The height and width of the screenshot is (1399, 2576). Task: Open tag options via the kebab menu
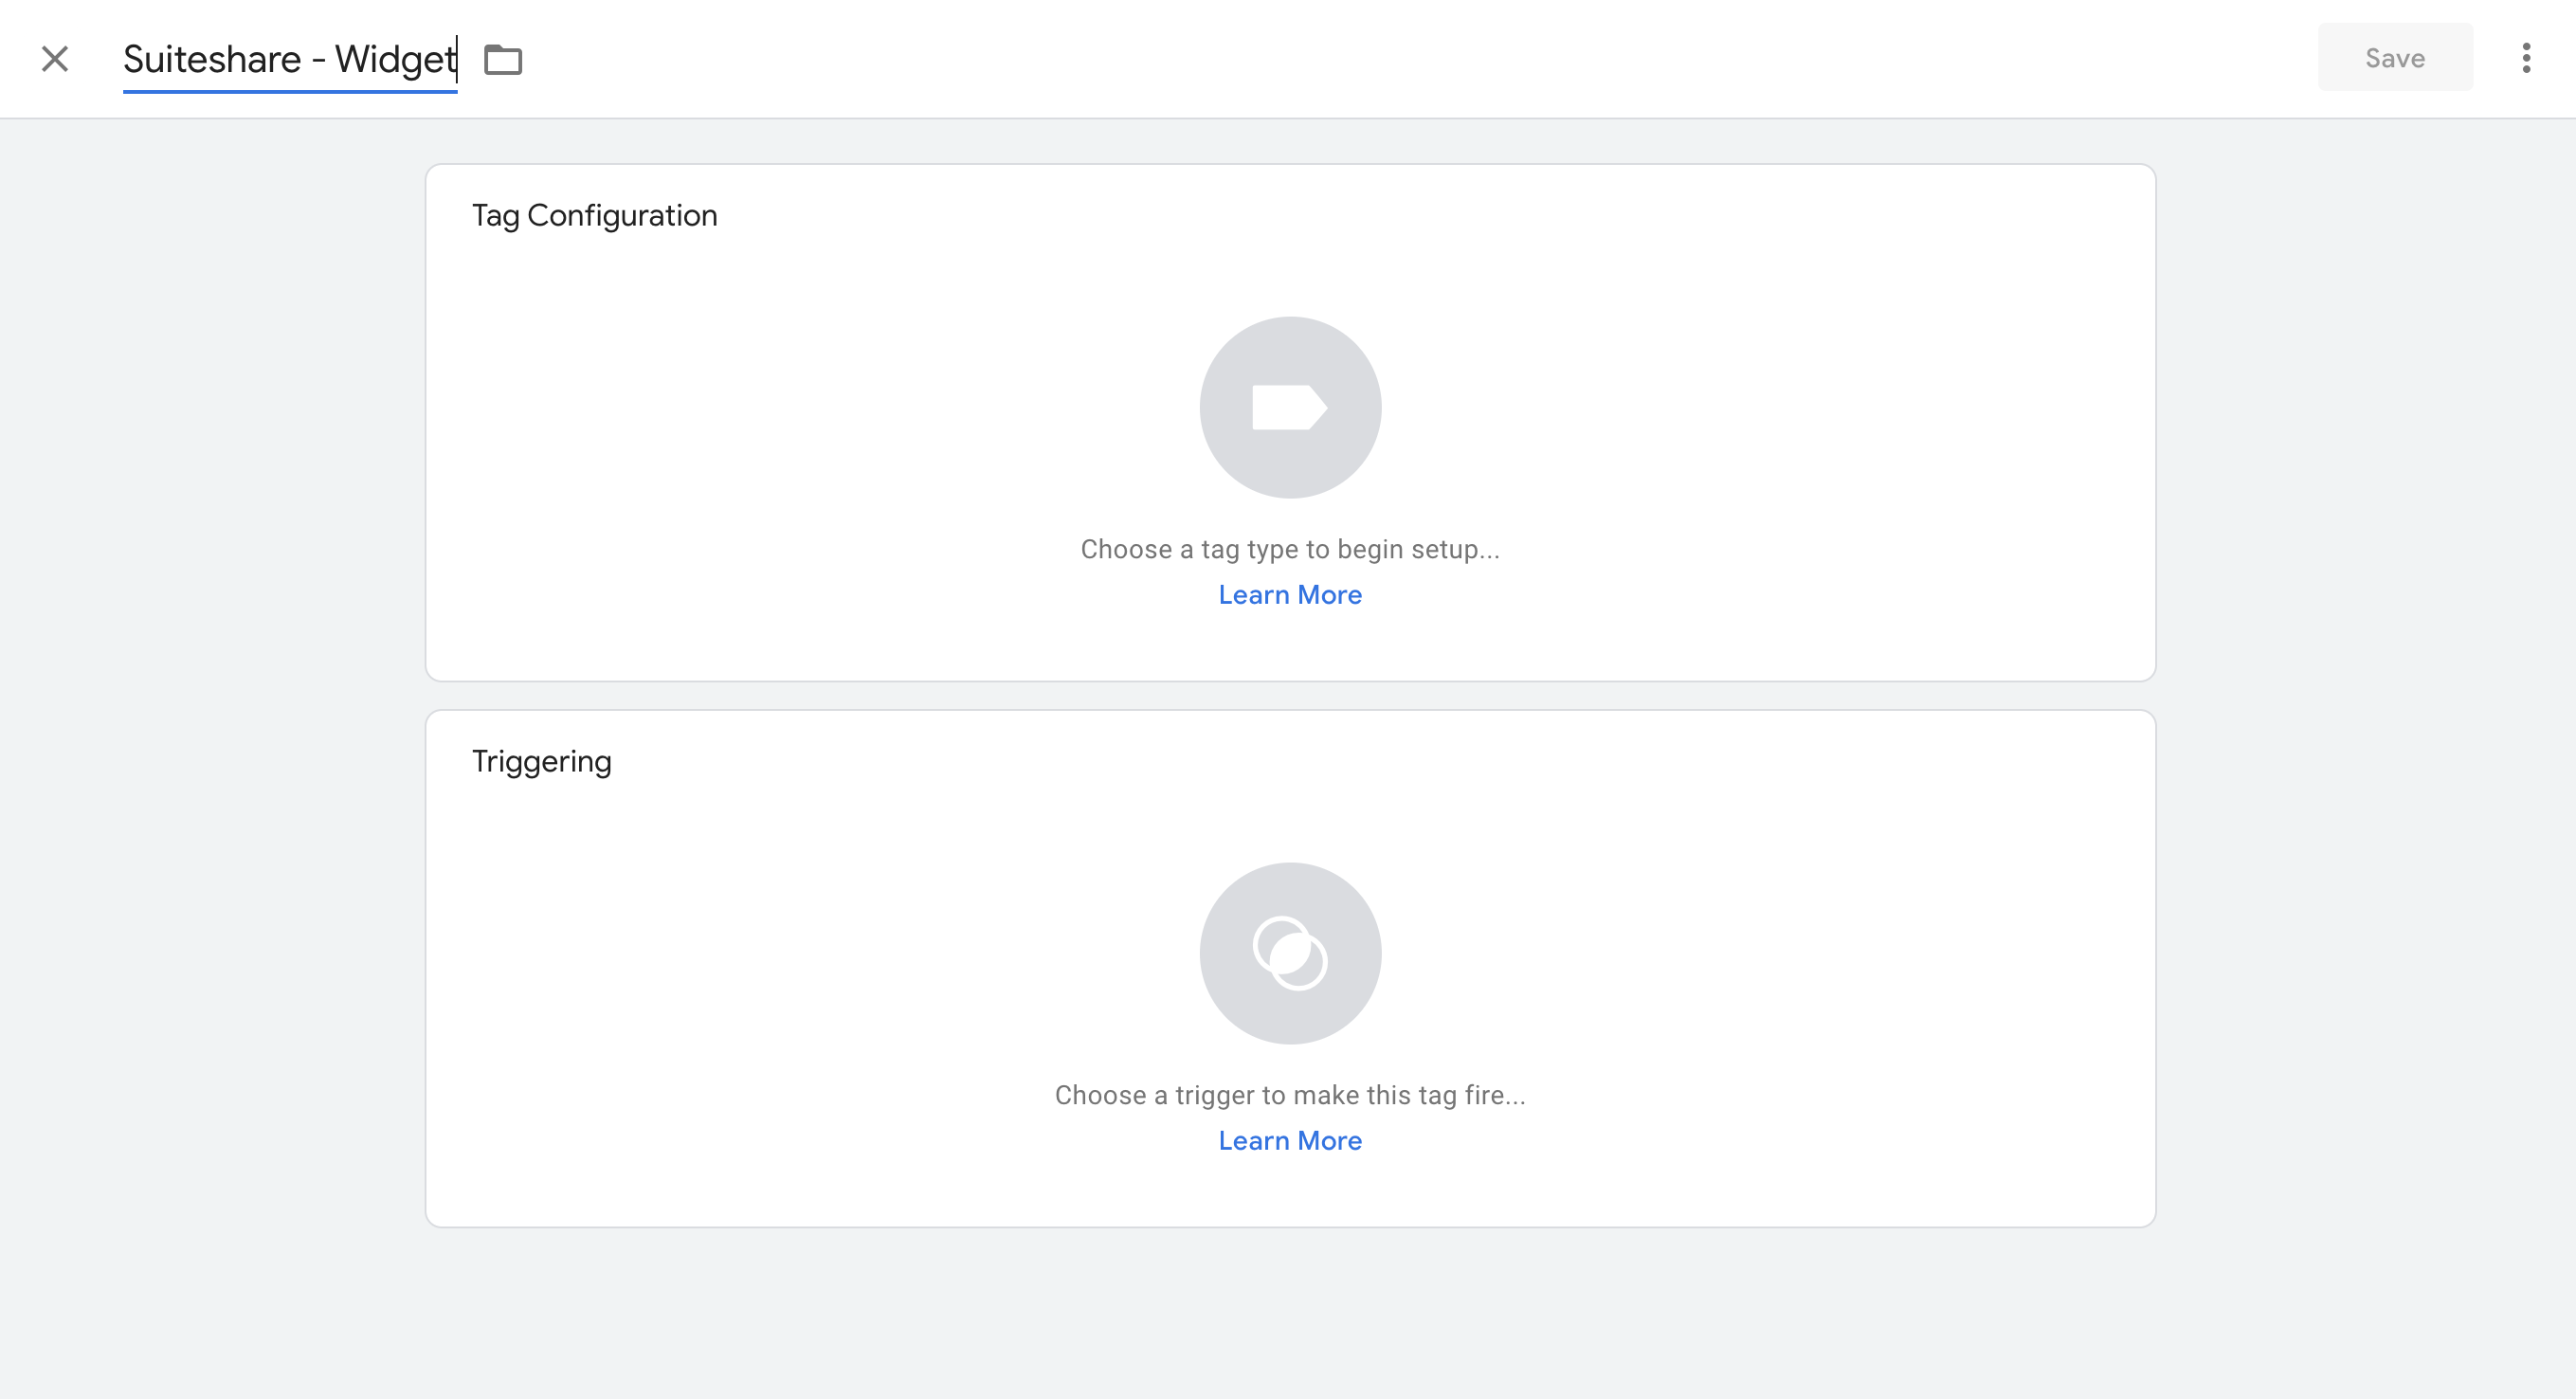[2527, 58]
